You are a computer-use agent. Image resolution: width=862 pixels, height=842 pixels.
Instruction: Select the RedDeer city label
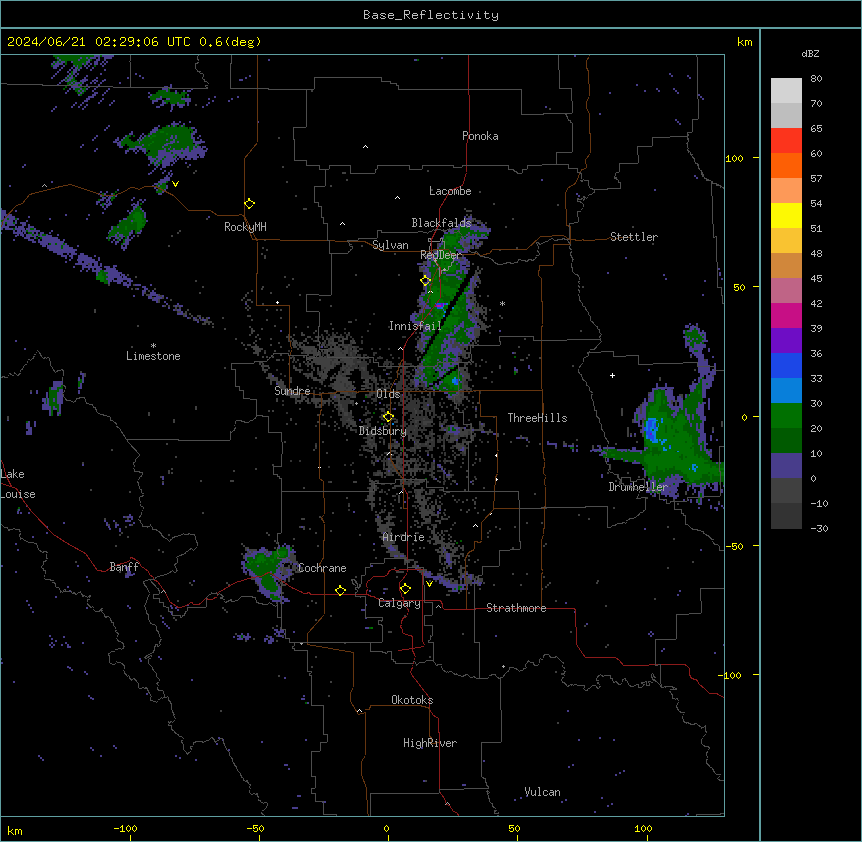coord(440,255)
